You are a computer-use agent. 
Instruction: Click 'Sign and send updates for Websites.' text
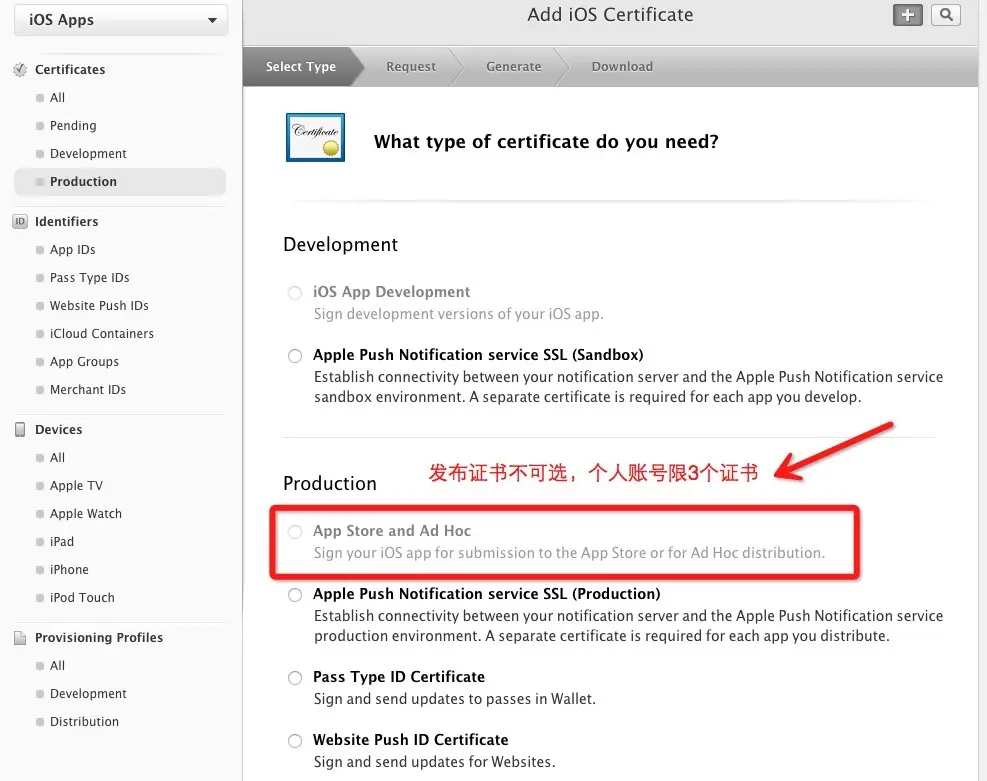[x=434, y=762]
